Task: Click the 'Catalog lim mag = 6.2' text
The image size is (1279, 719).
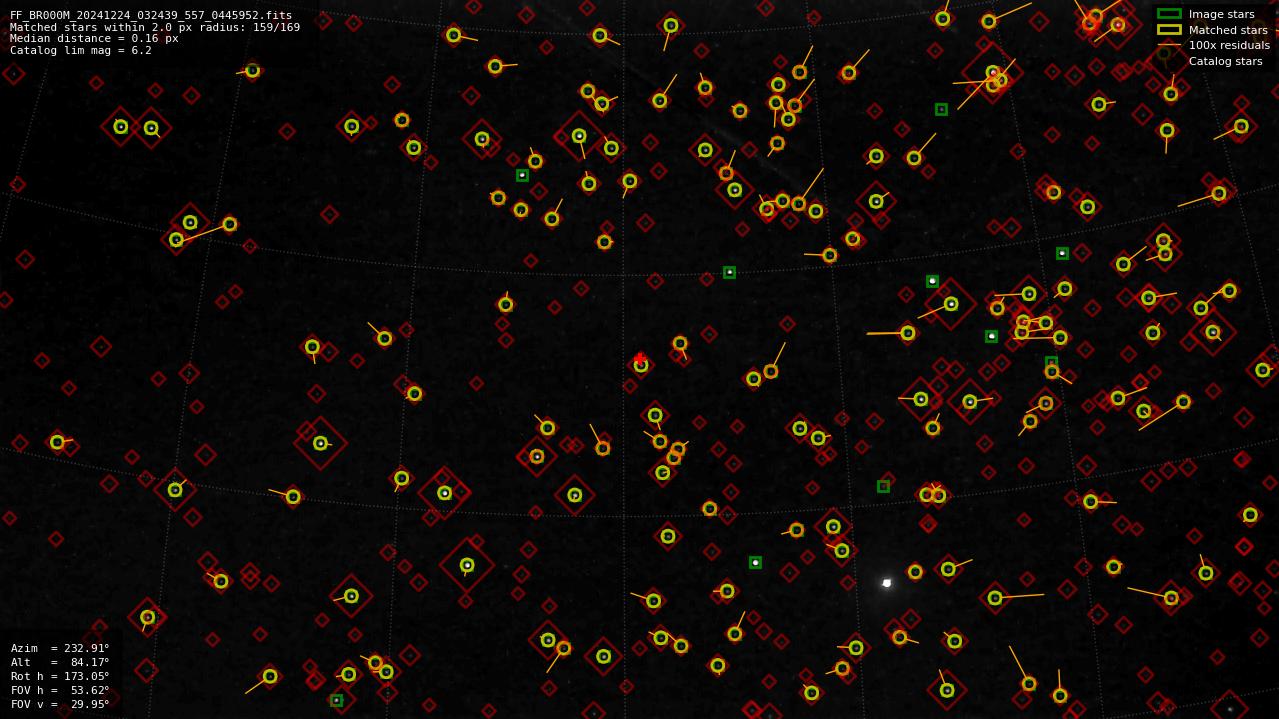Action: pyautogui.click(x=81, y=50)
